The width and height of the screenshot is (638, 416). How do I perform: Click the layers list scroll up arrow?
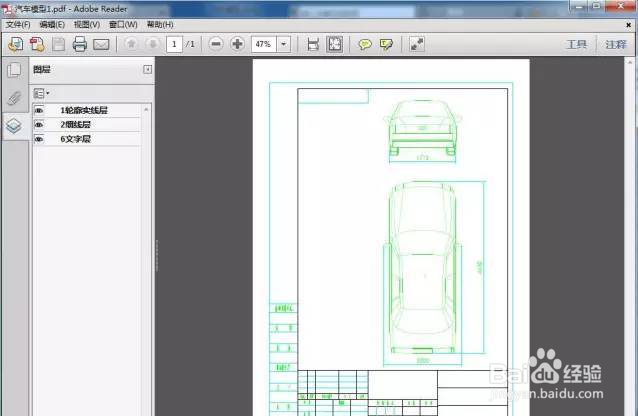coord(146,109)
